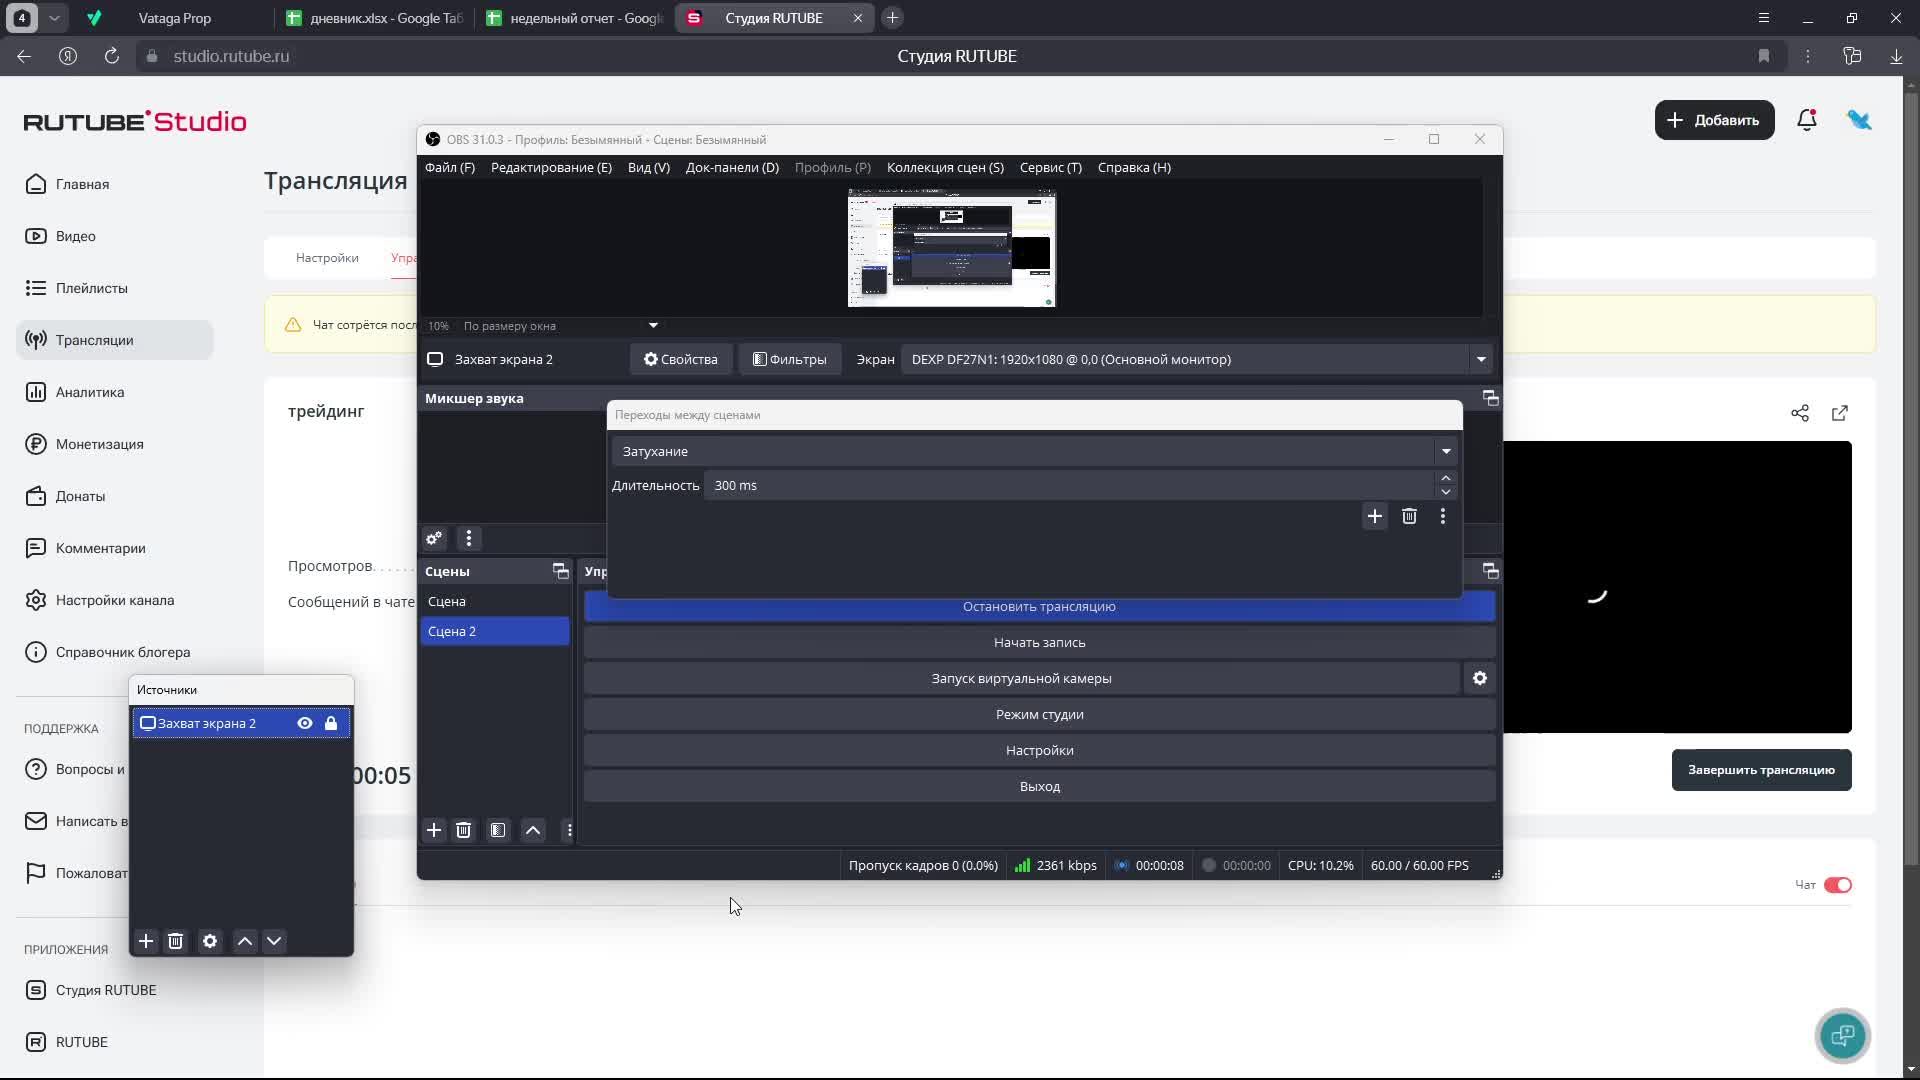Image resolution: width=1920 pixels, height=1080 pixels.
Task: Open transition properties three-dot menu
Action: pos(1443,516)
